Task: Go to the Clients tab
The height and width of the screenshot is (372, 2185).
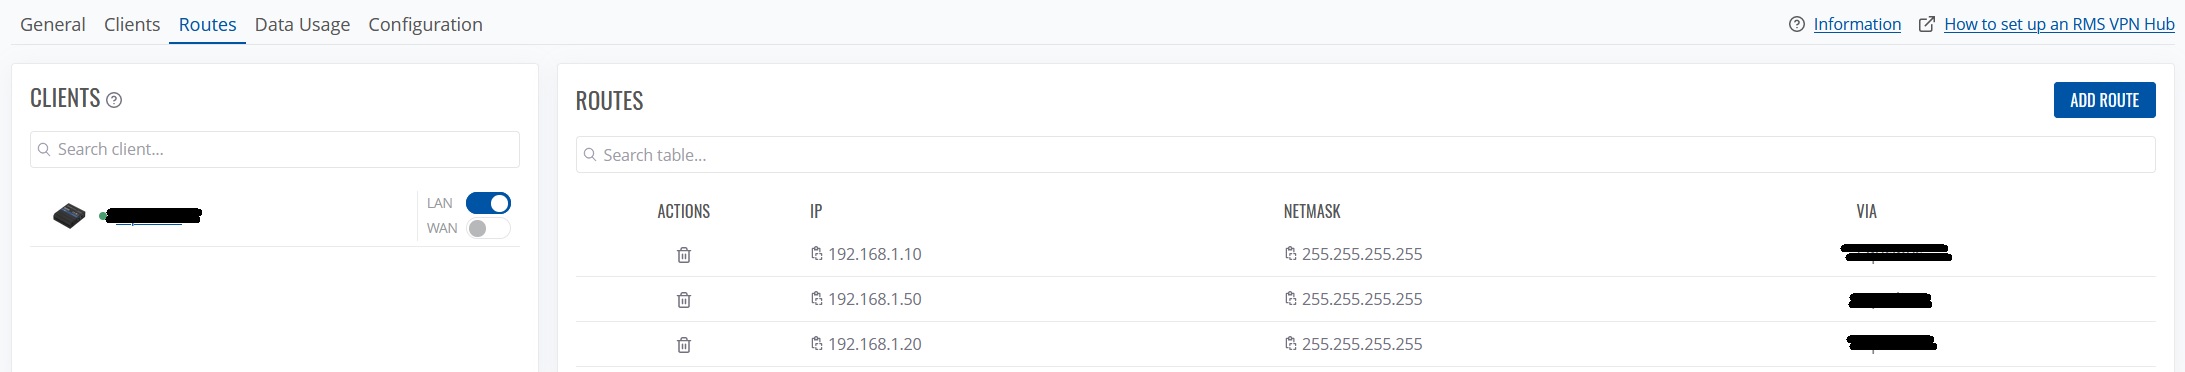Action: pyautogui.click(x=132, y=24)
